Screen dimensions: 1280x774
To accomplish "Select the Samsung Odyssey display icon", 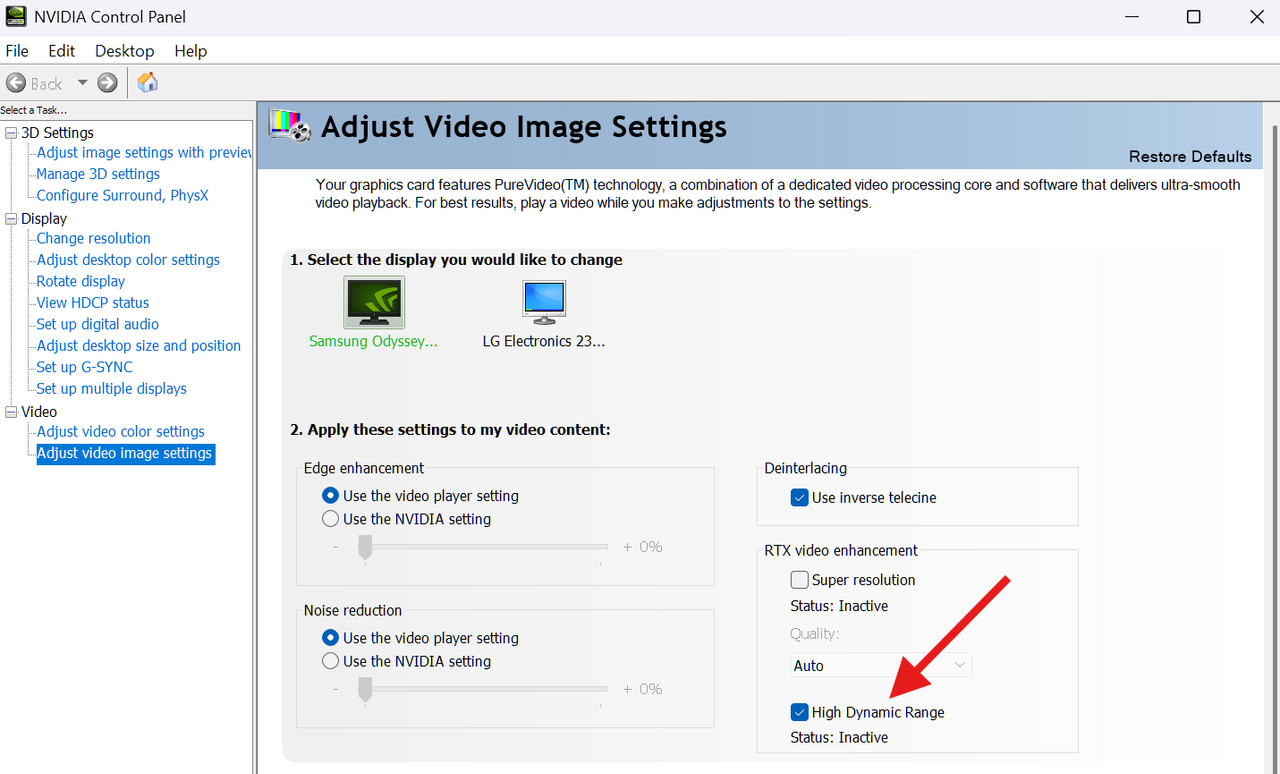I will [x=374, y=303].
